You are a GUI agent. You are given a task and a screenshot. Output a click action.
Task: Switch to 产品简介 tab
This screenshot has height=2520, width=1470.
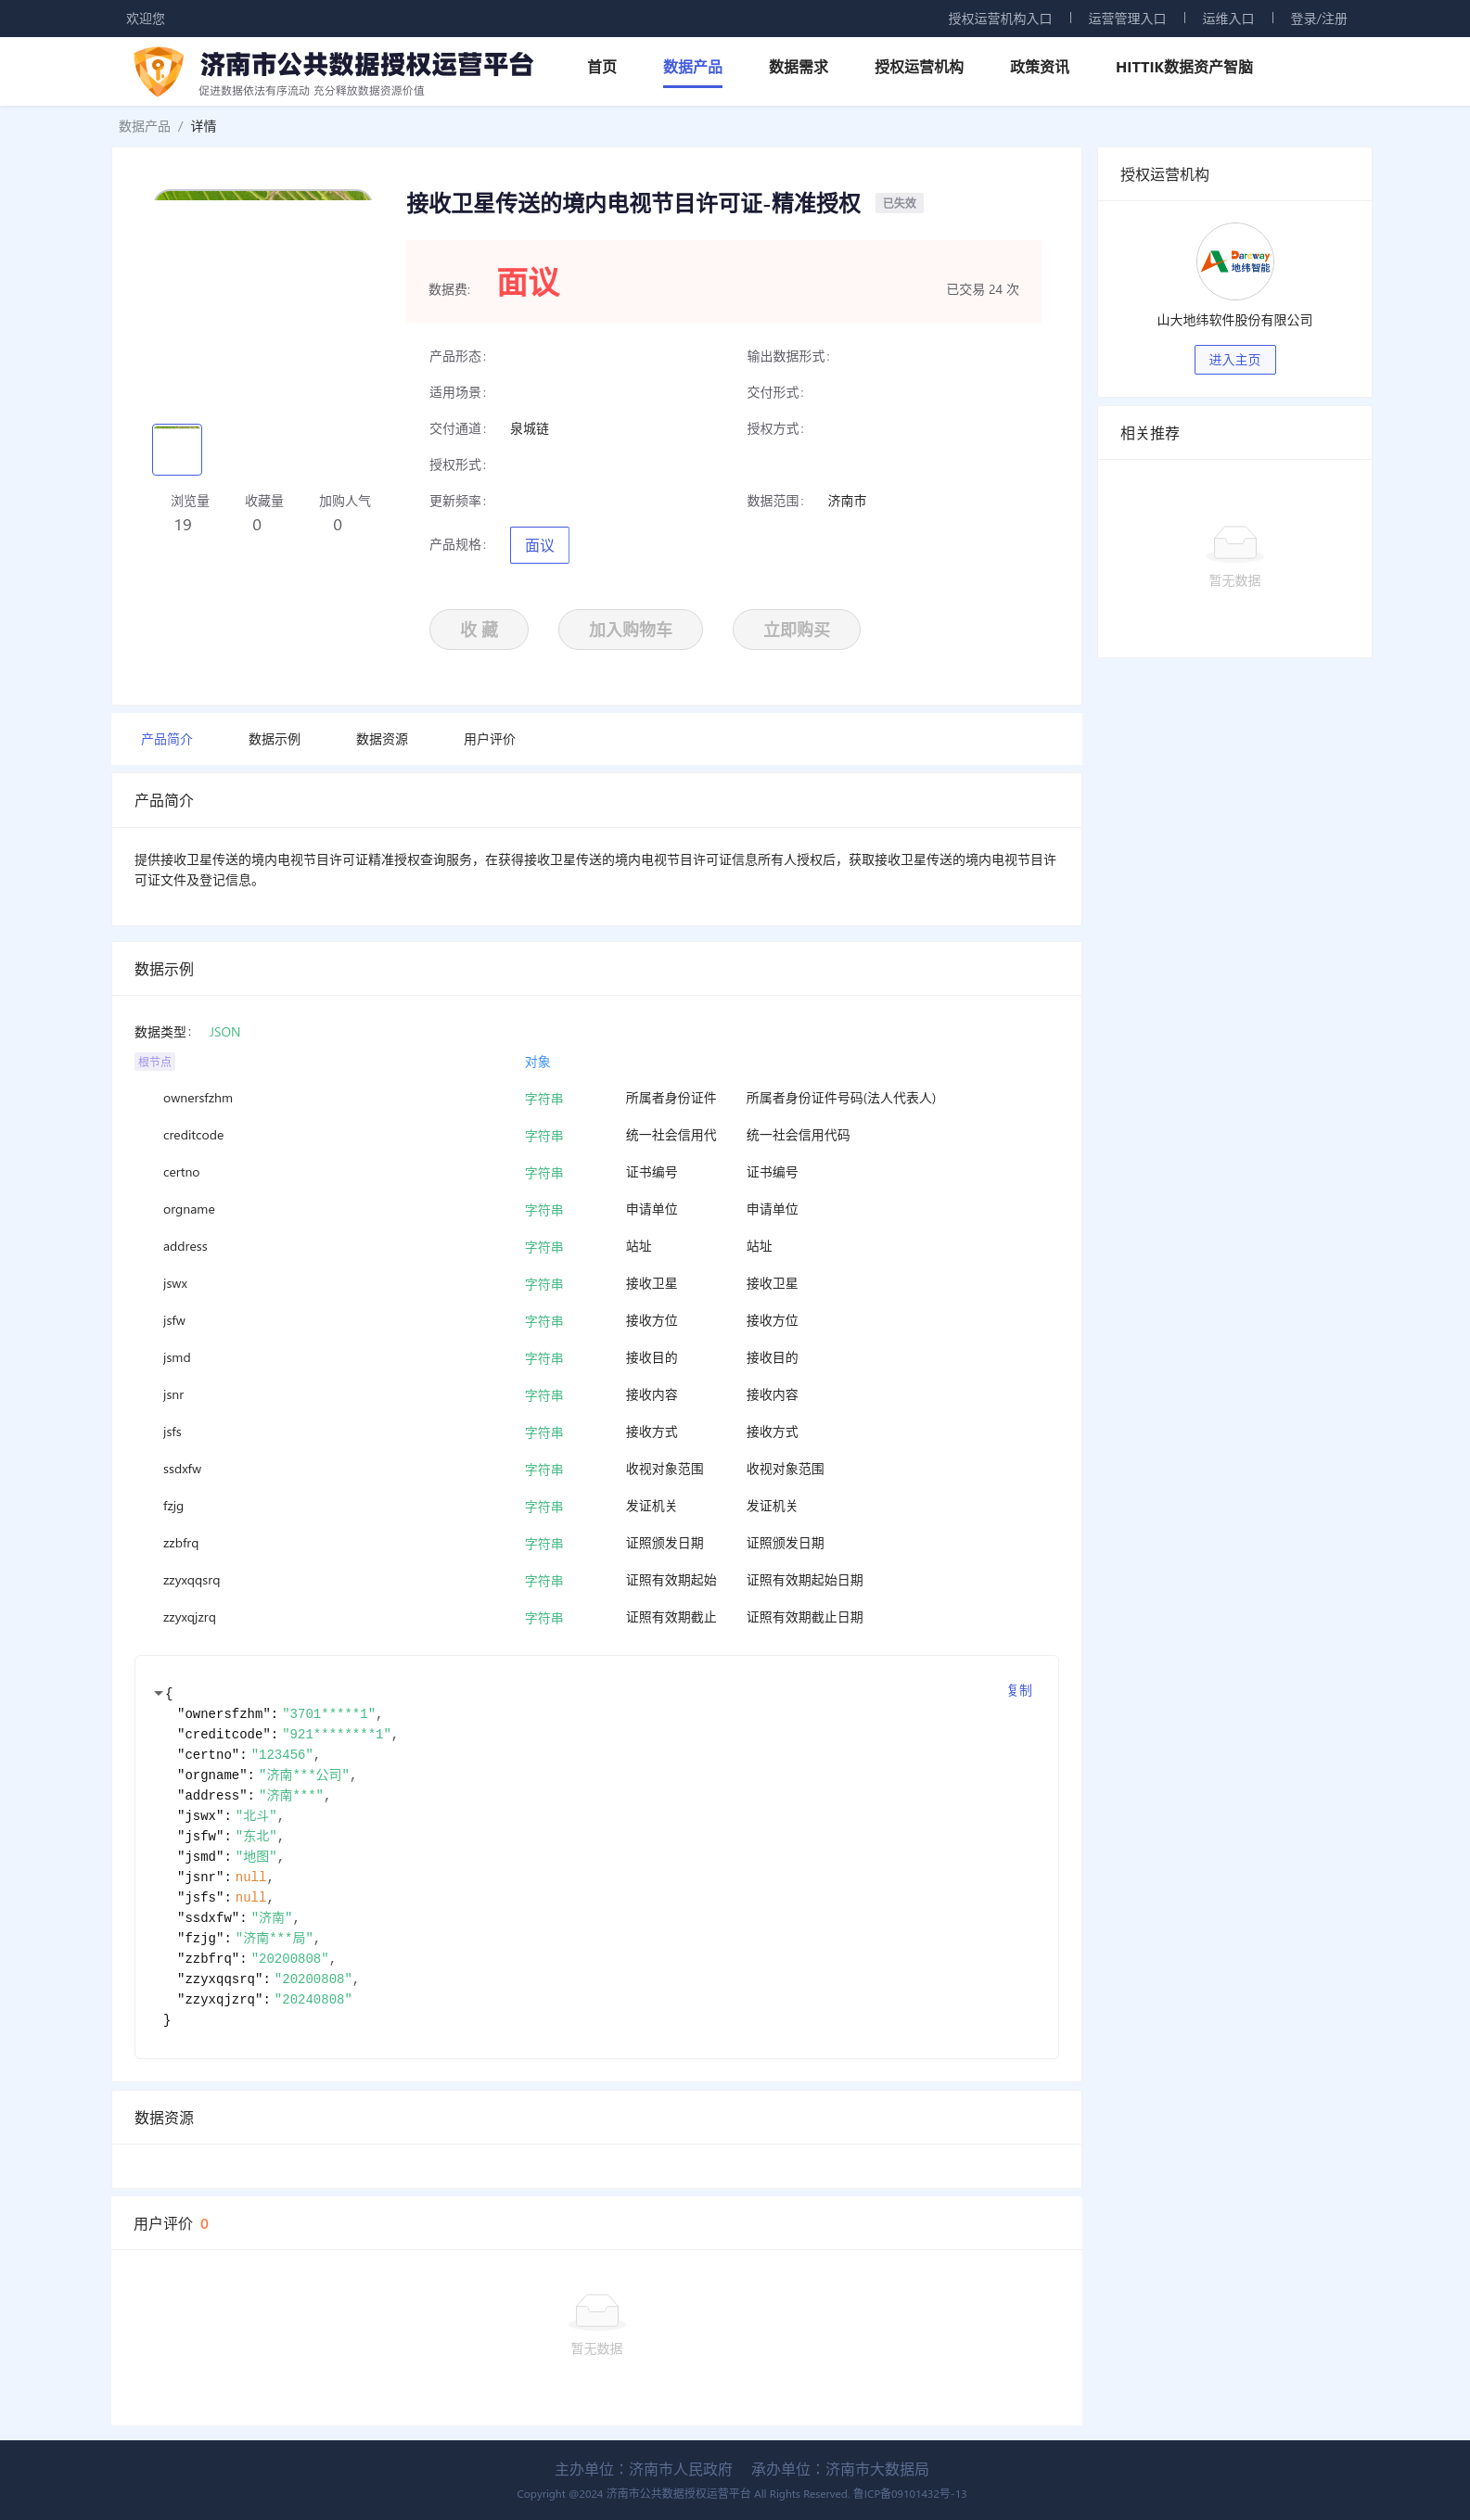(x=166, y=739)
